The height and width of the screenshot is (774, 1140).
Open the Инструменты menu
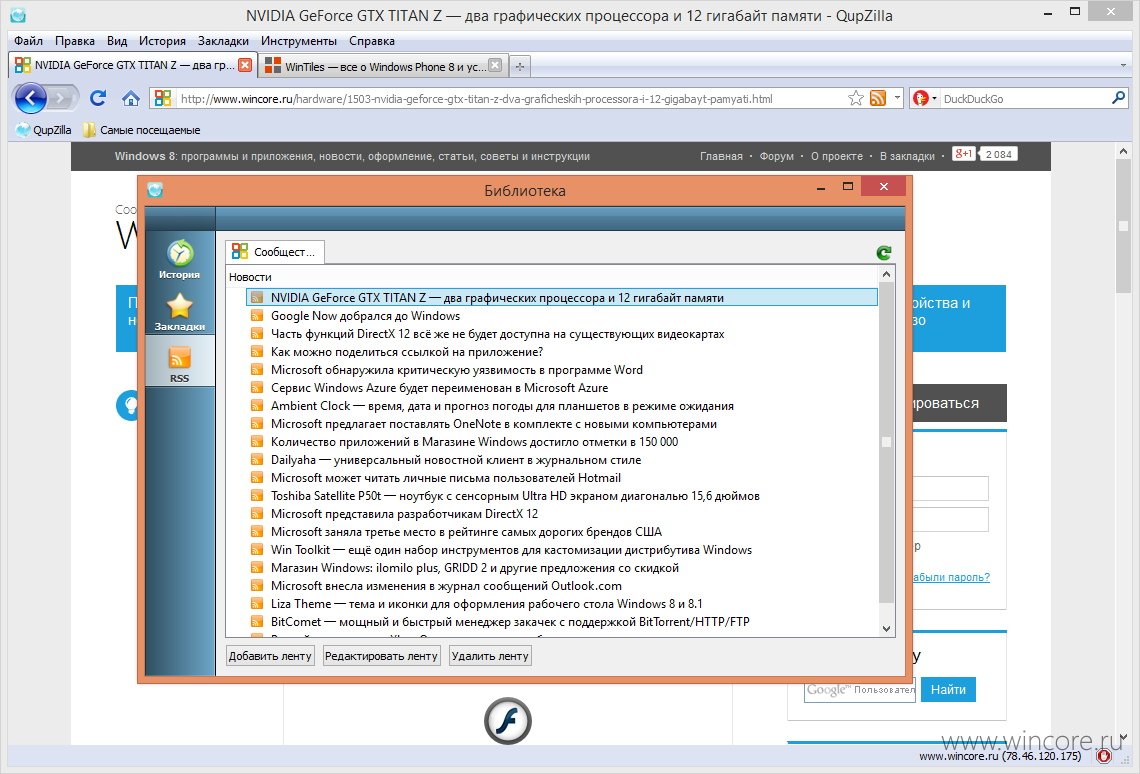(299, 41)
